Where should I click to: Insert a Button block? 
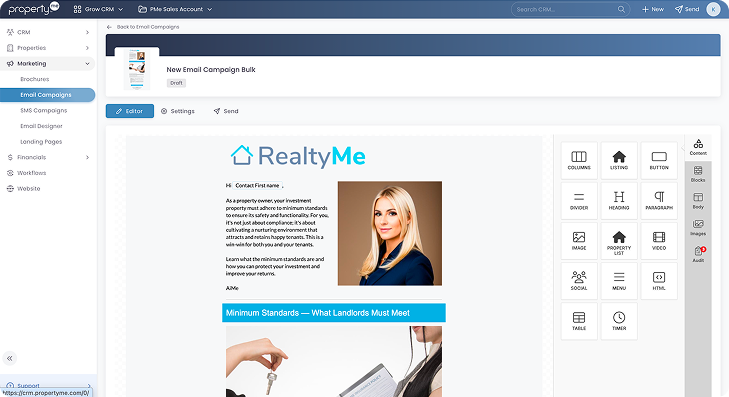(659, 161)
